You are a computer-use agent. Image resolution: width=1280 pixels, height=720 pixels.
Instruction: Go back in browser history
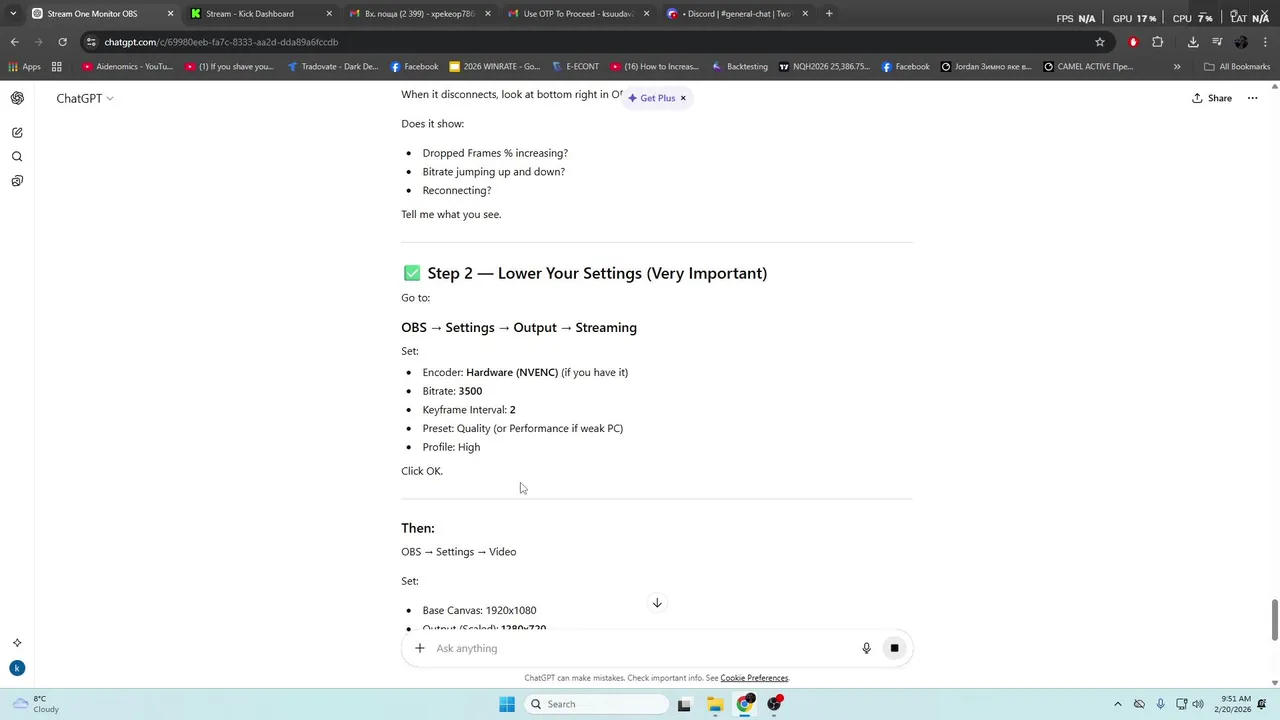14,42
